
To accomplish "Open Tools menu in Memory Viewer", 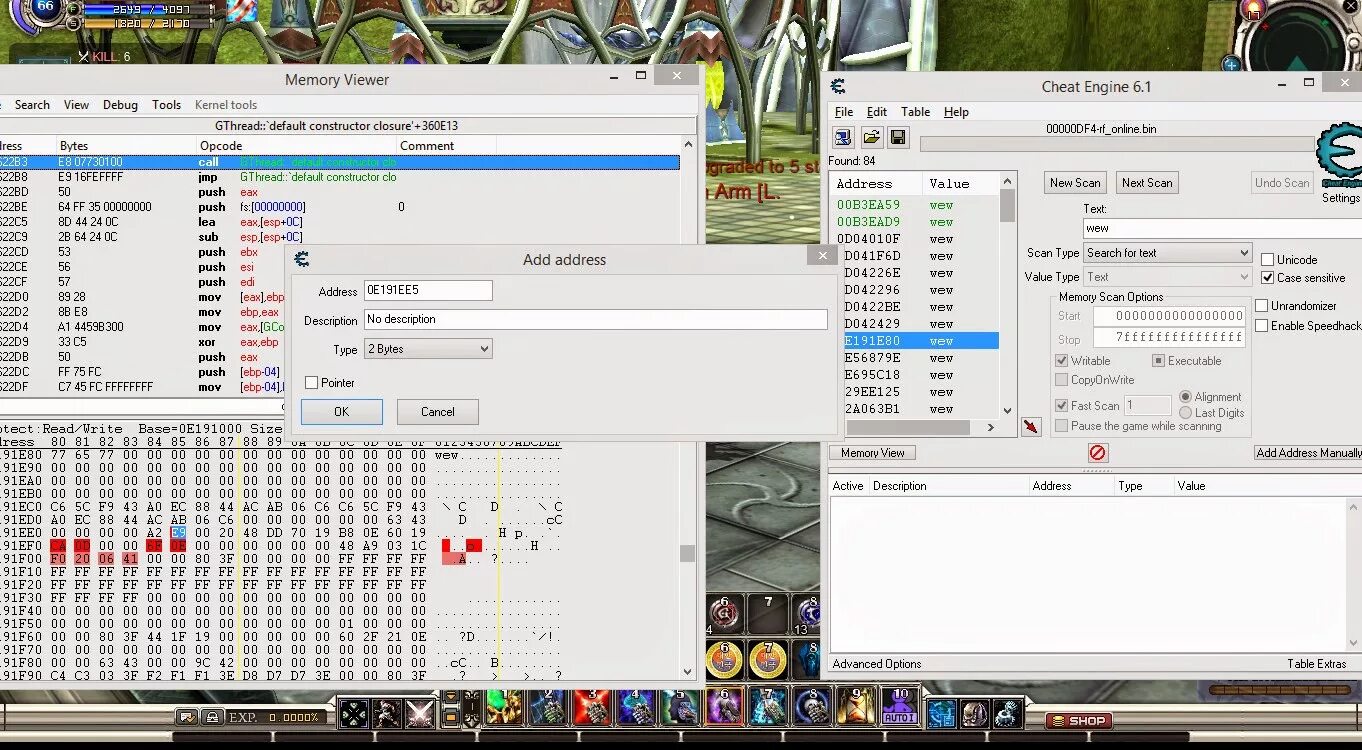I will coord(167,105).
